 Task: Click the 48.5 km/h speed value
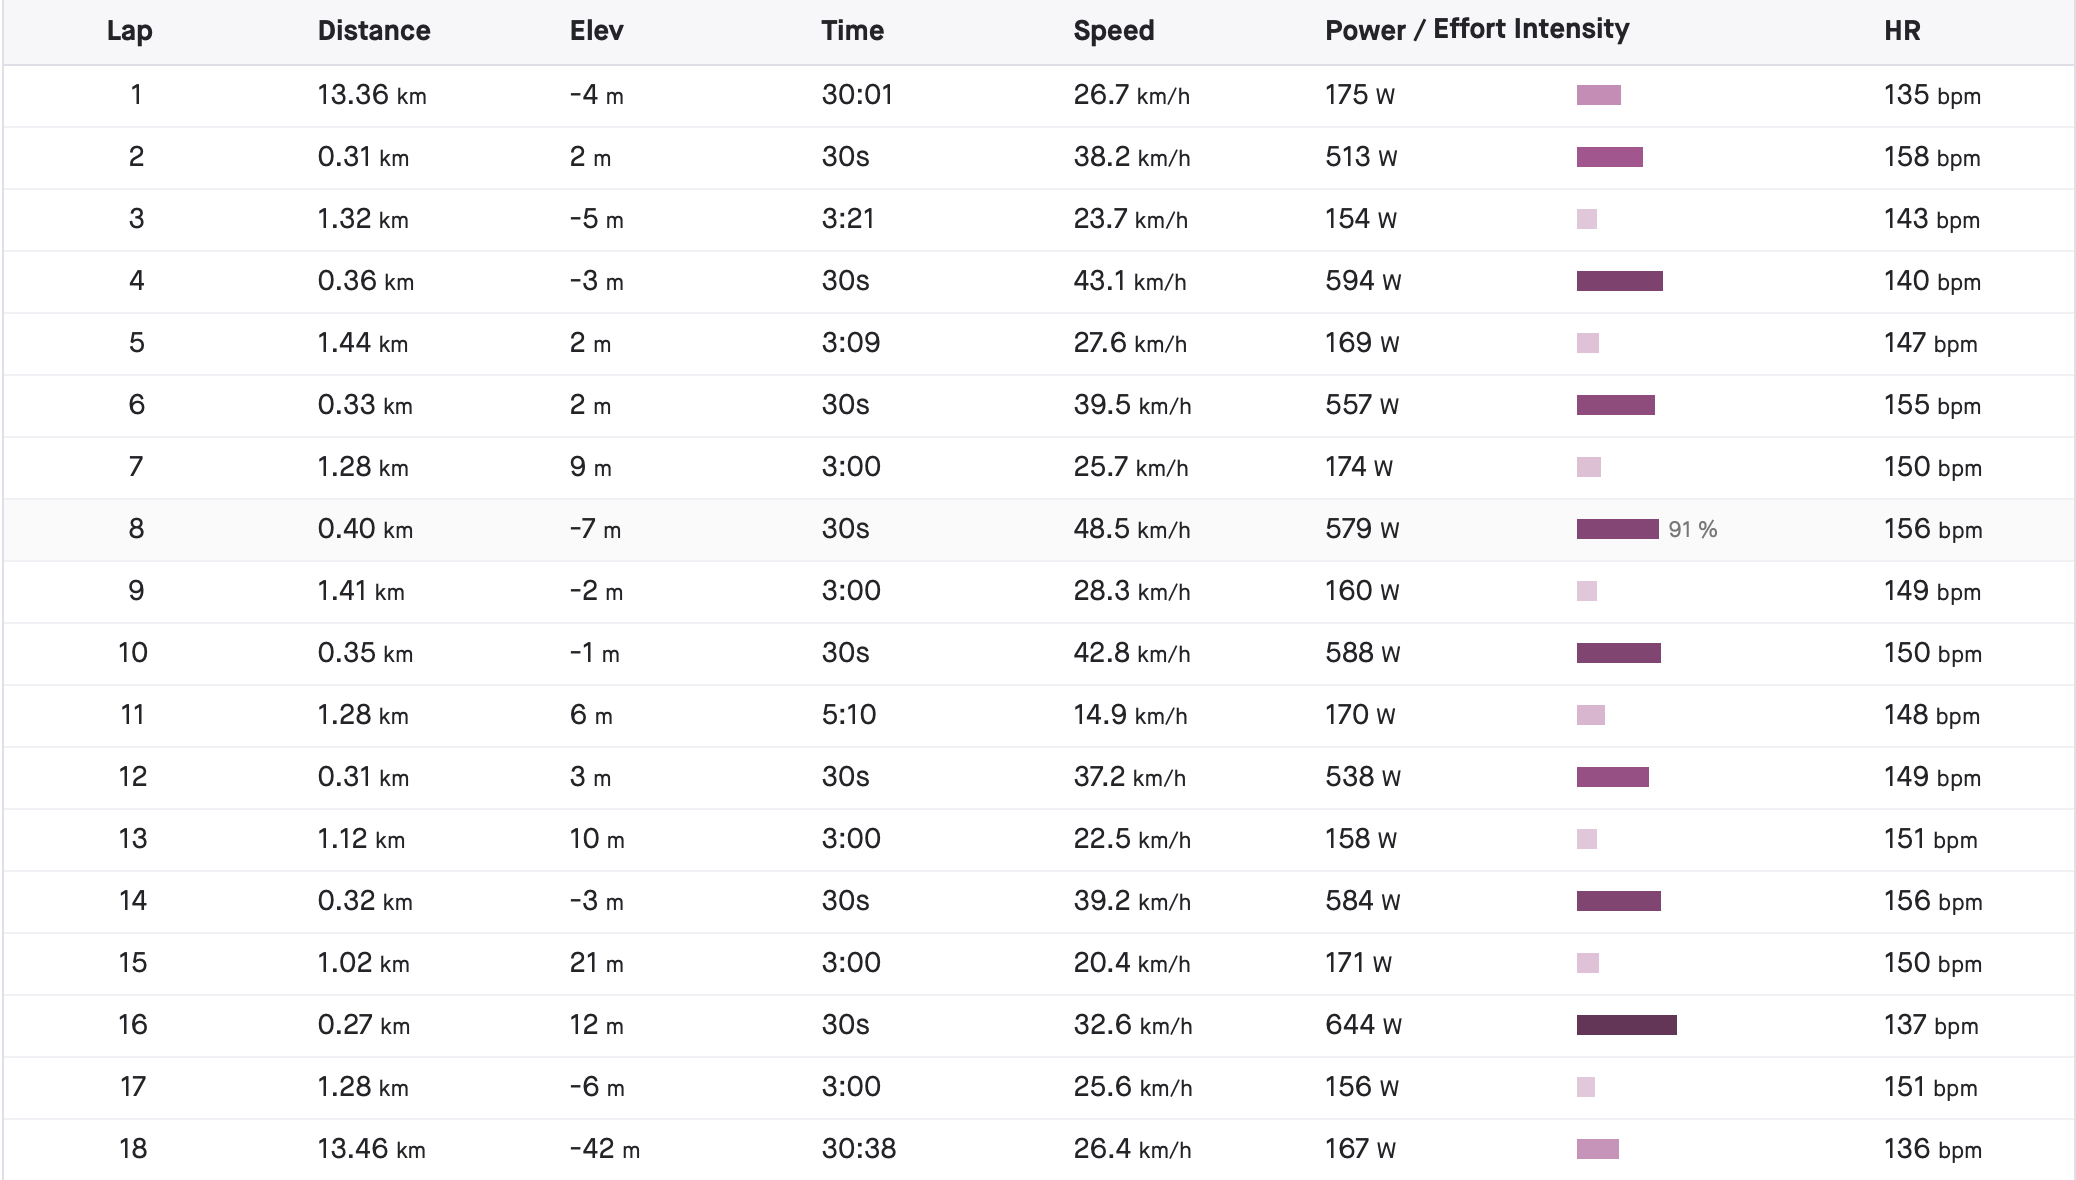[x=1132, y=529]
